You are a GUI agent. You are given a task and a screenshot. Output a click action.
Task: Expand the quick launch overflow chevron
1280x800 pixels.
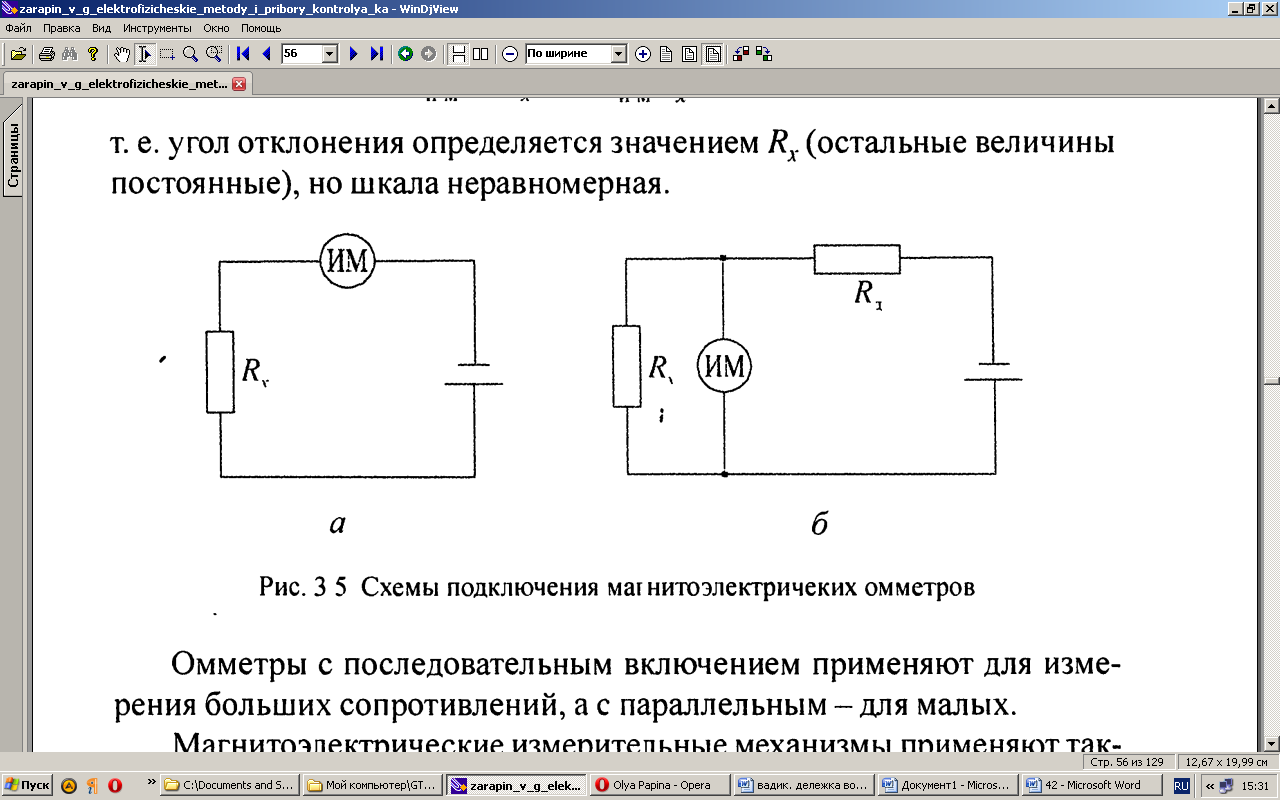(x=151, y=780)
